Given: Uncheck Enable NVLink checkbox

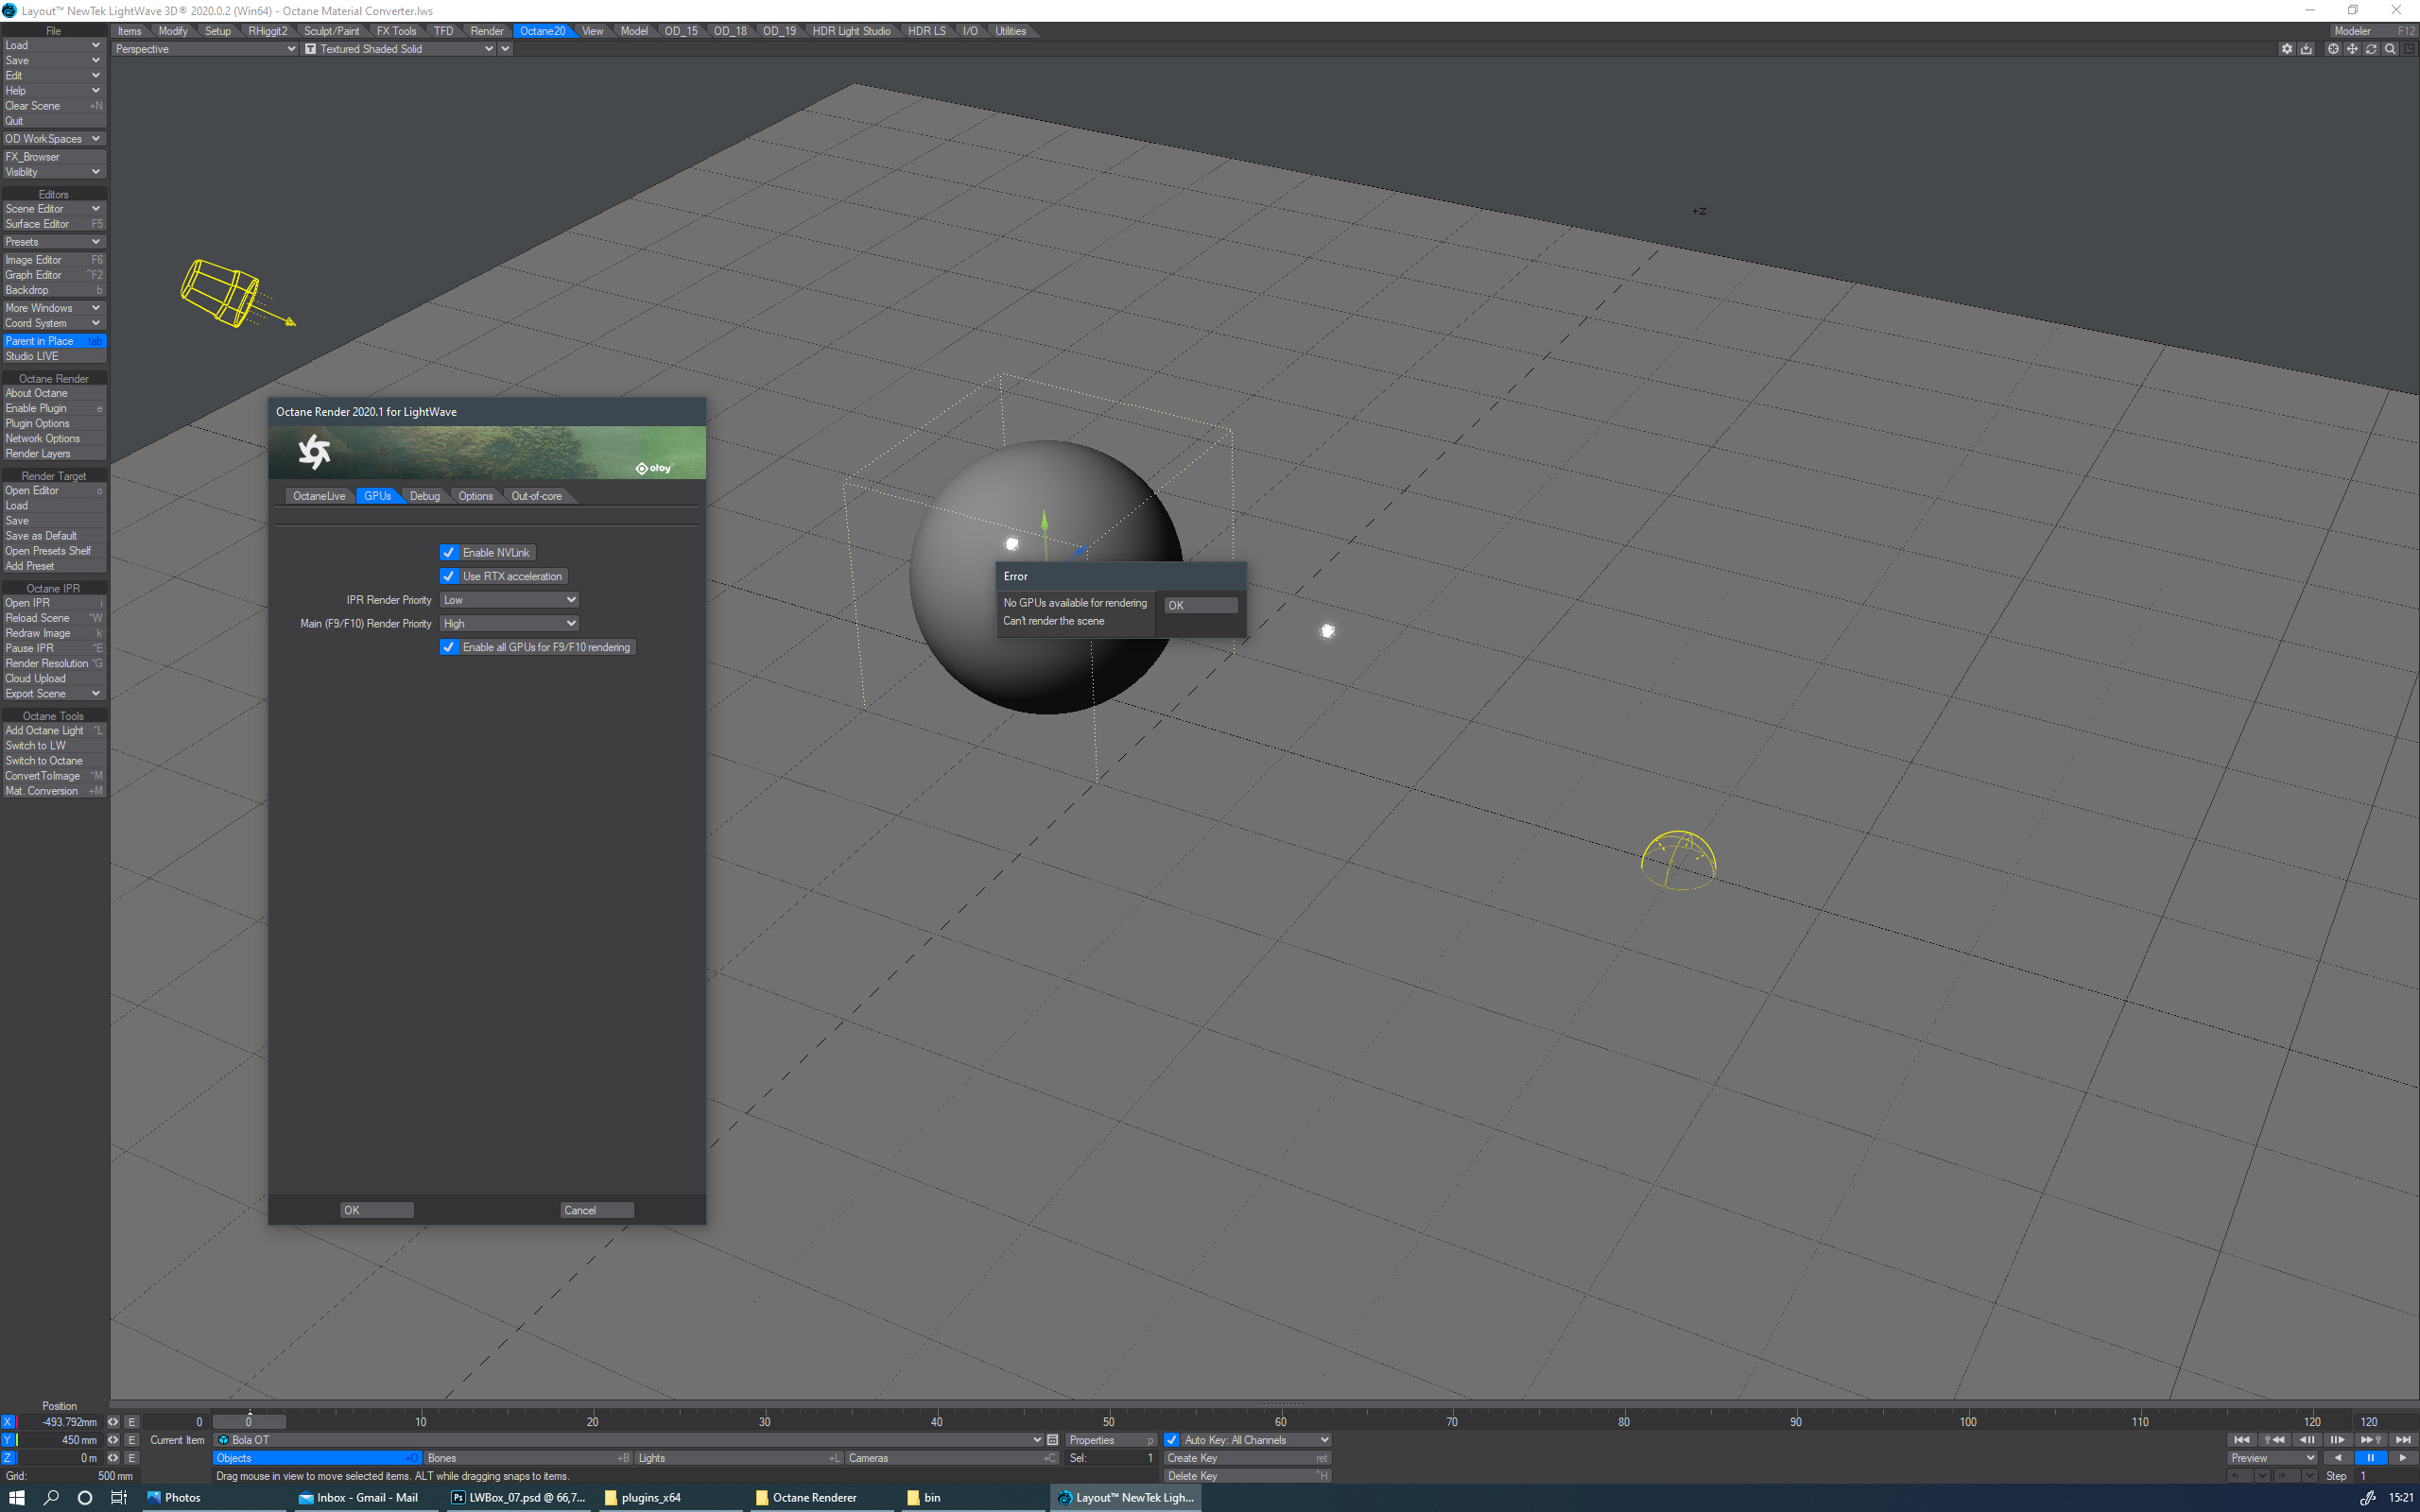Looking at the screenshot, I should click(449, 553).
